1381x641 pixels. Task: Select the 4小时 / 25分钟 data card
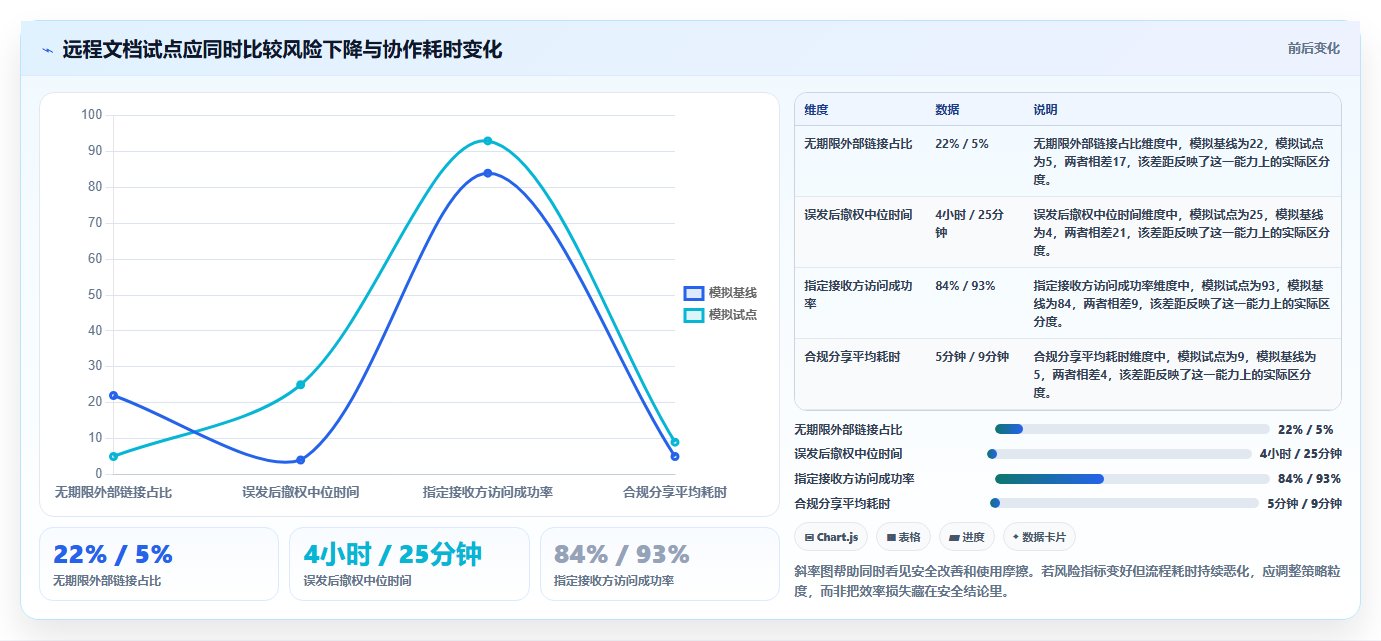pyautogui.click(x=409, y=564)
